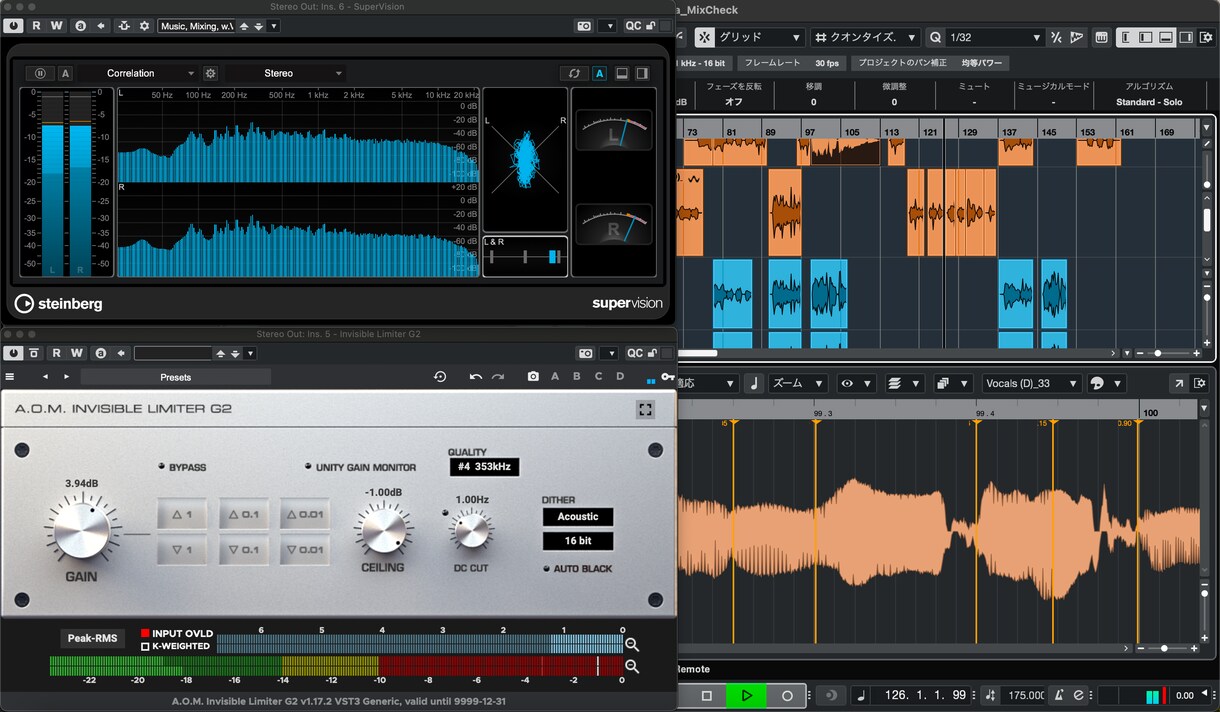Click the green Play button in transport
The height and width of the screenshot is (712, 1220).
[746, 695]
